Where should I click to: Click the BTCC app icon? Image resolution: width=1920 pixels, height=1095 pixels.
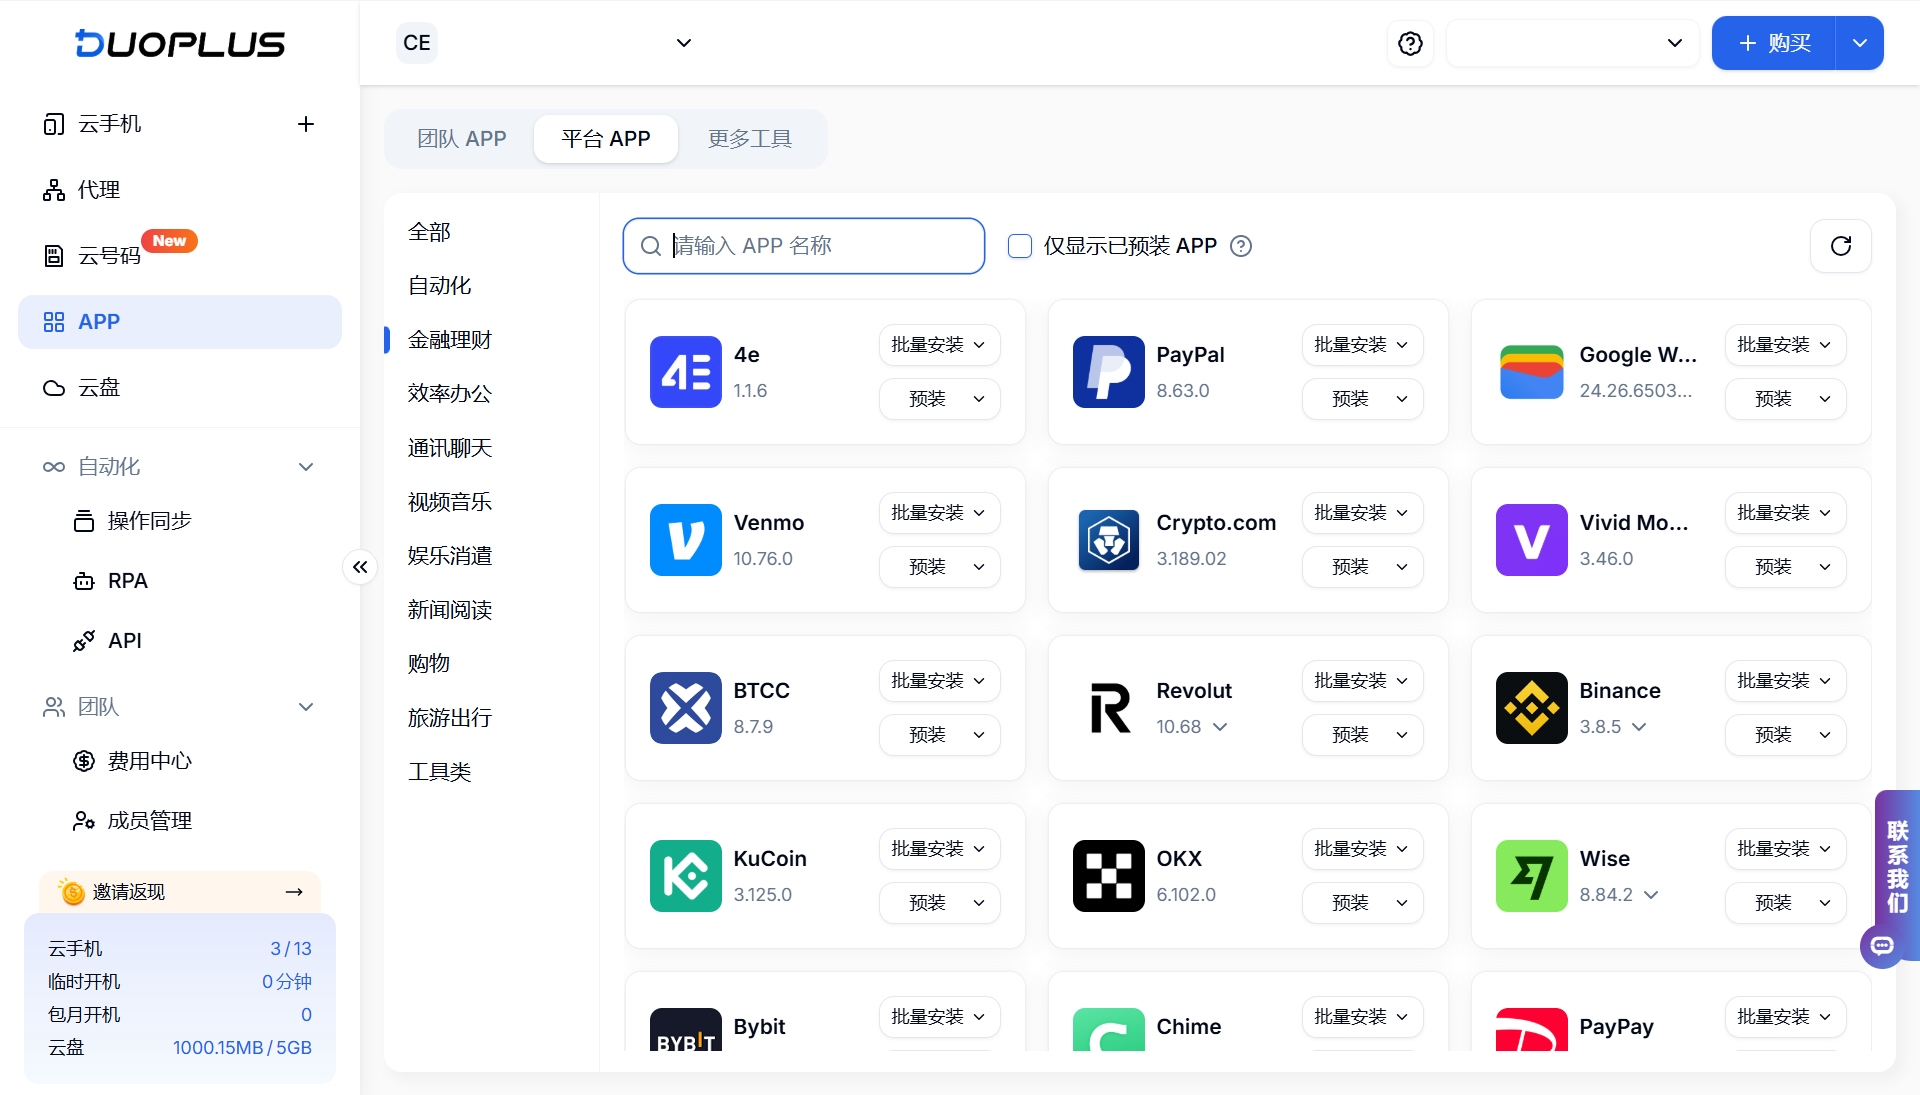(685, 708)
